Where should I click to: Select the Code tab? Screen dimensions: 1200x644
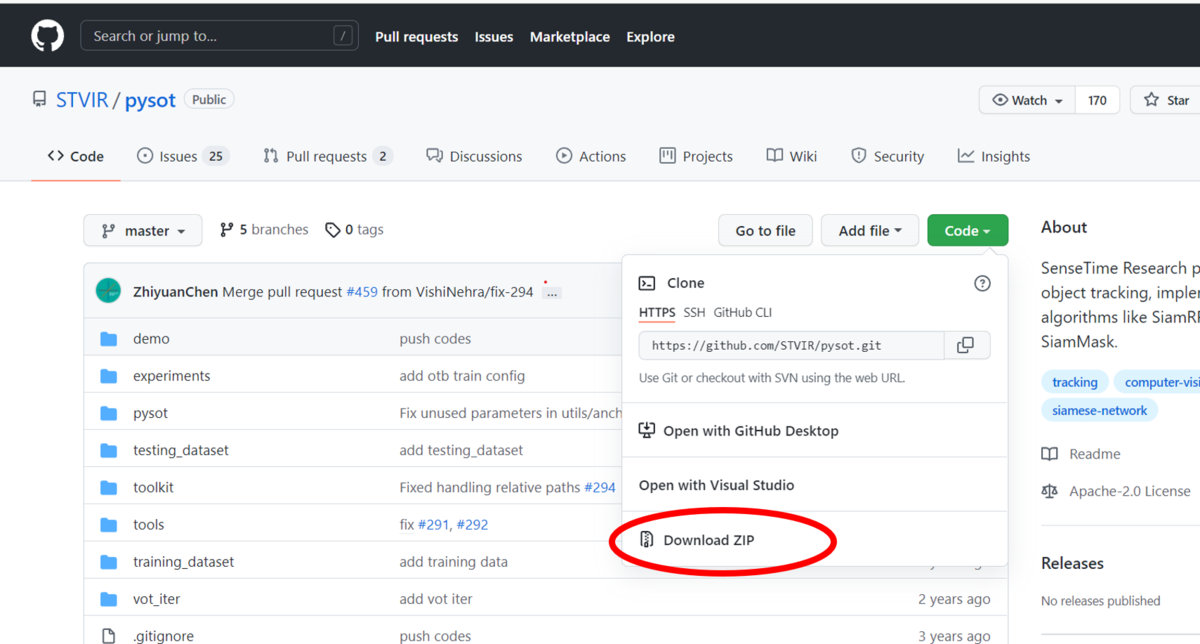click(76, 156)
